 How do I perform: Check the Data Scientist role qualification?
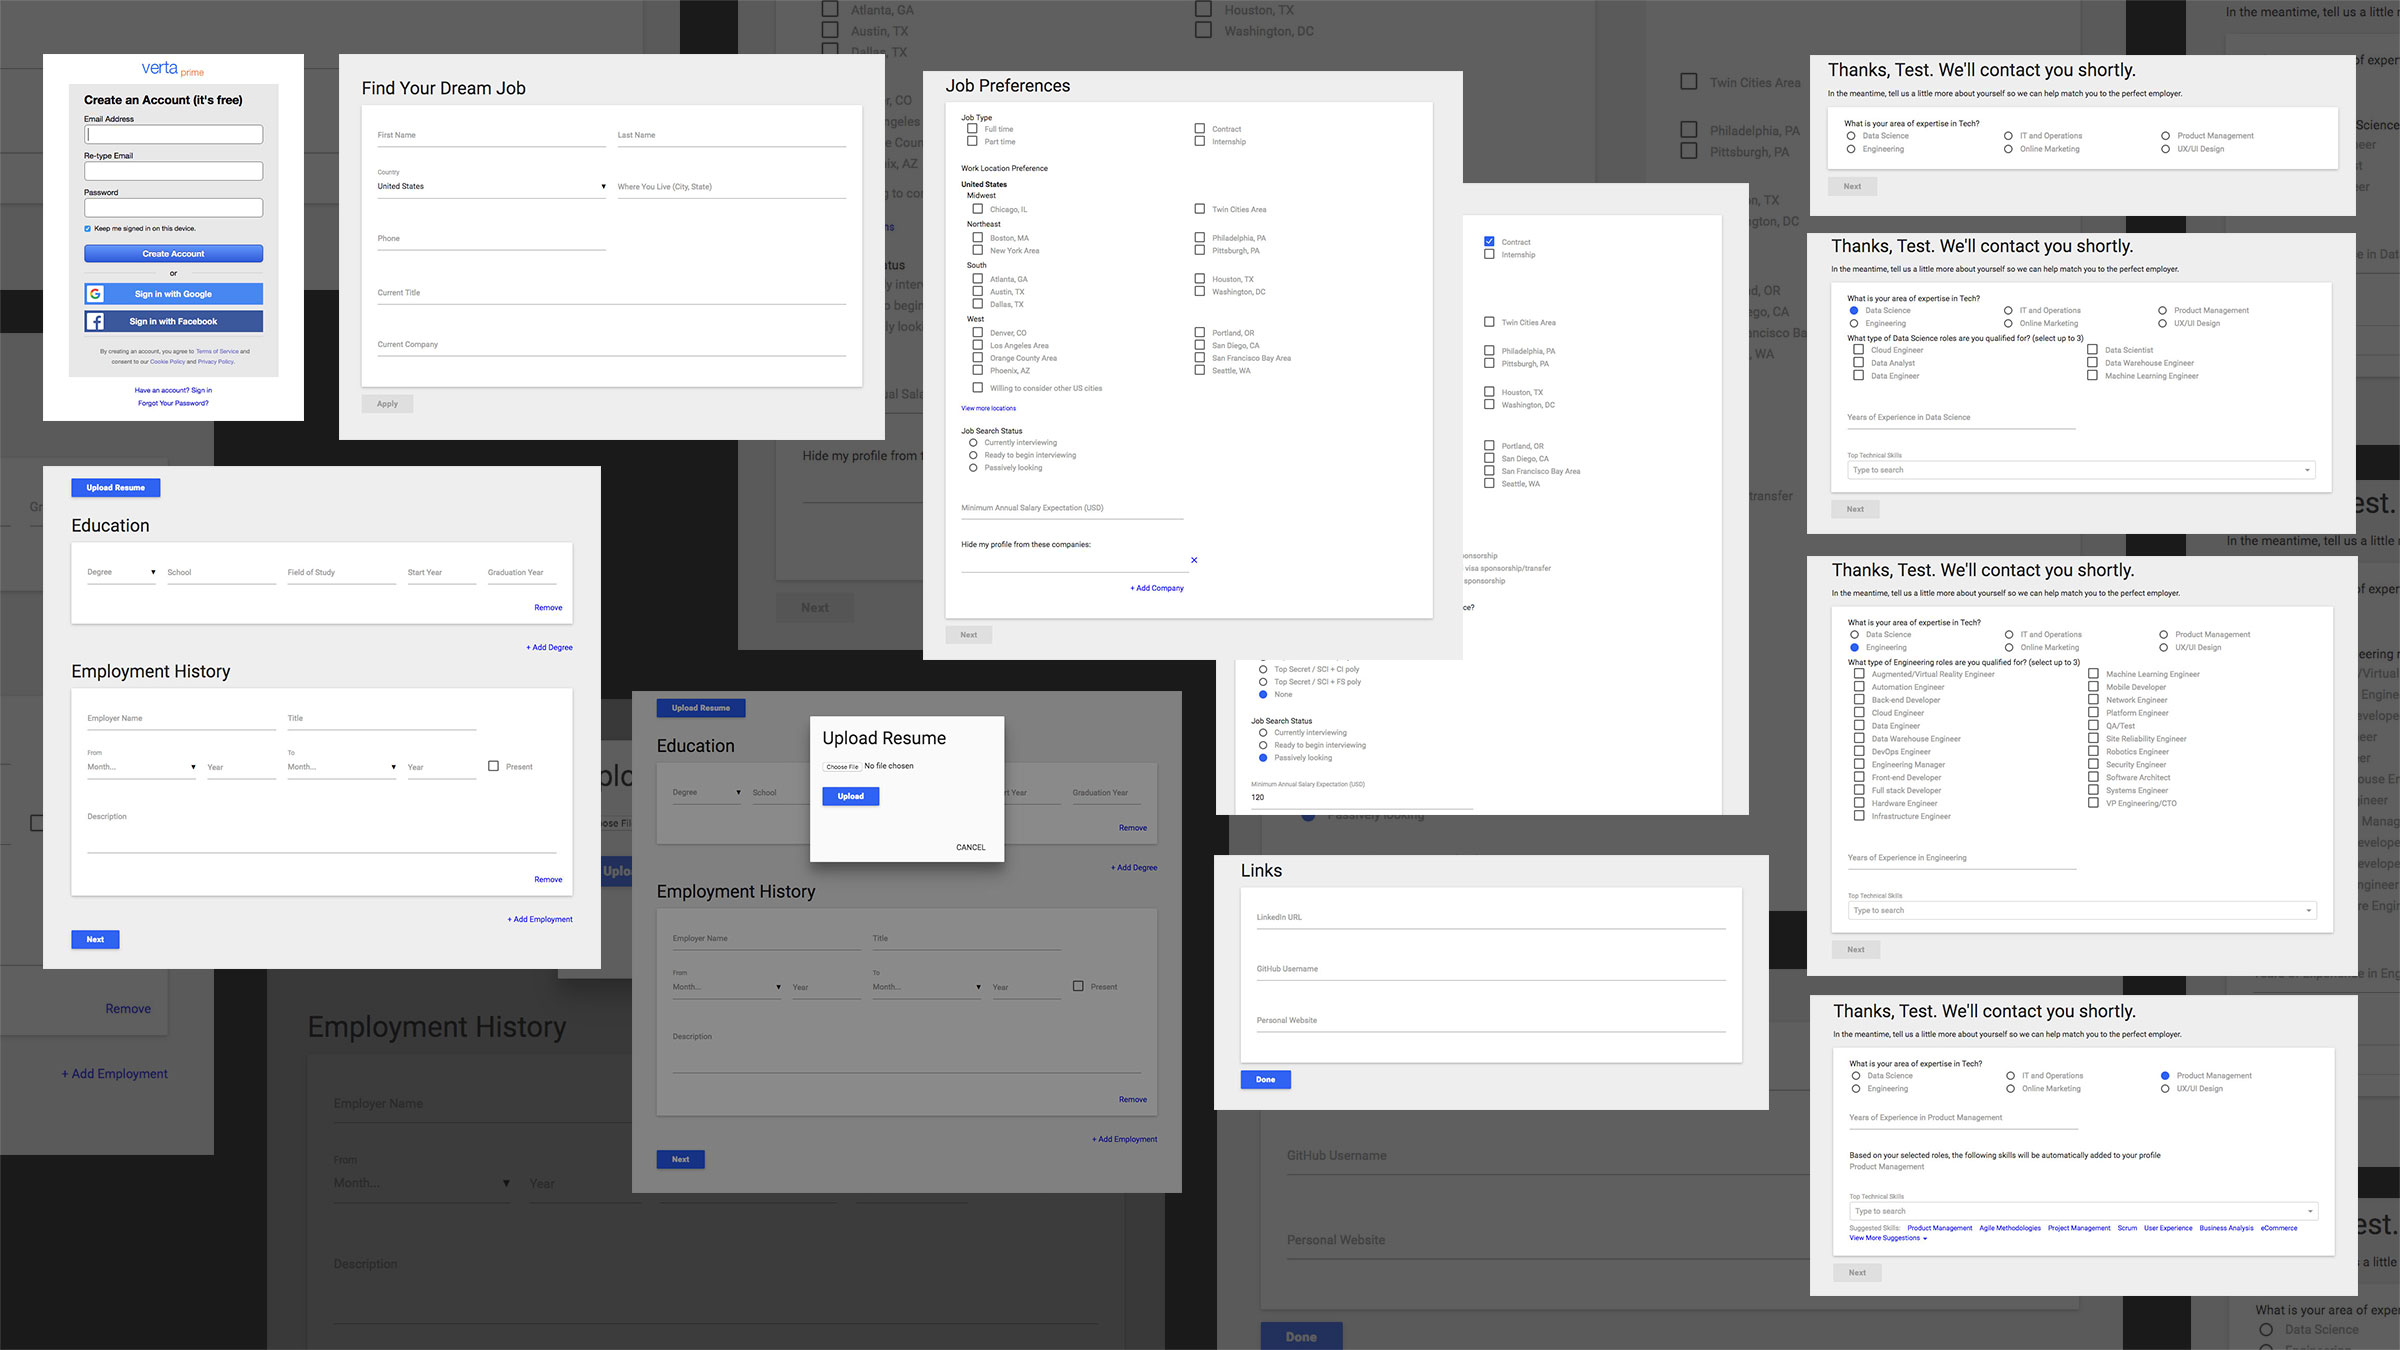2092,349
